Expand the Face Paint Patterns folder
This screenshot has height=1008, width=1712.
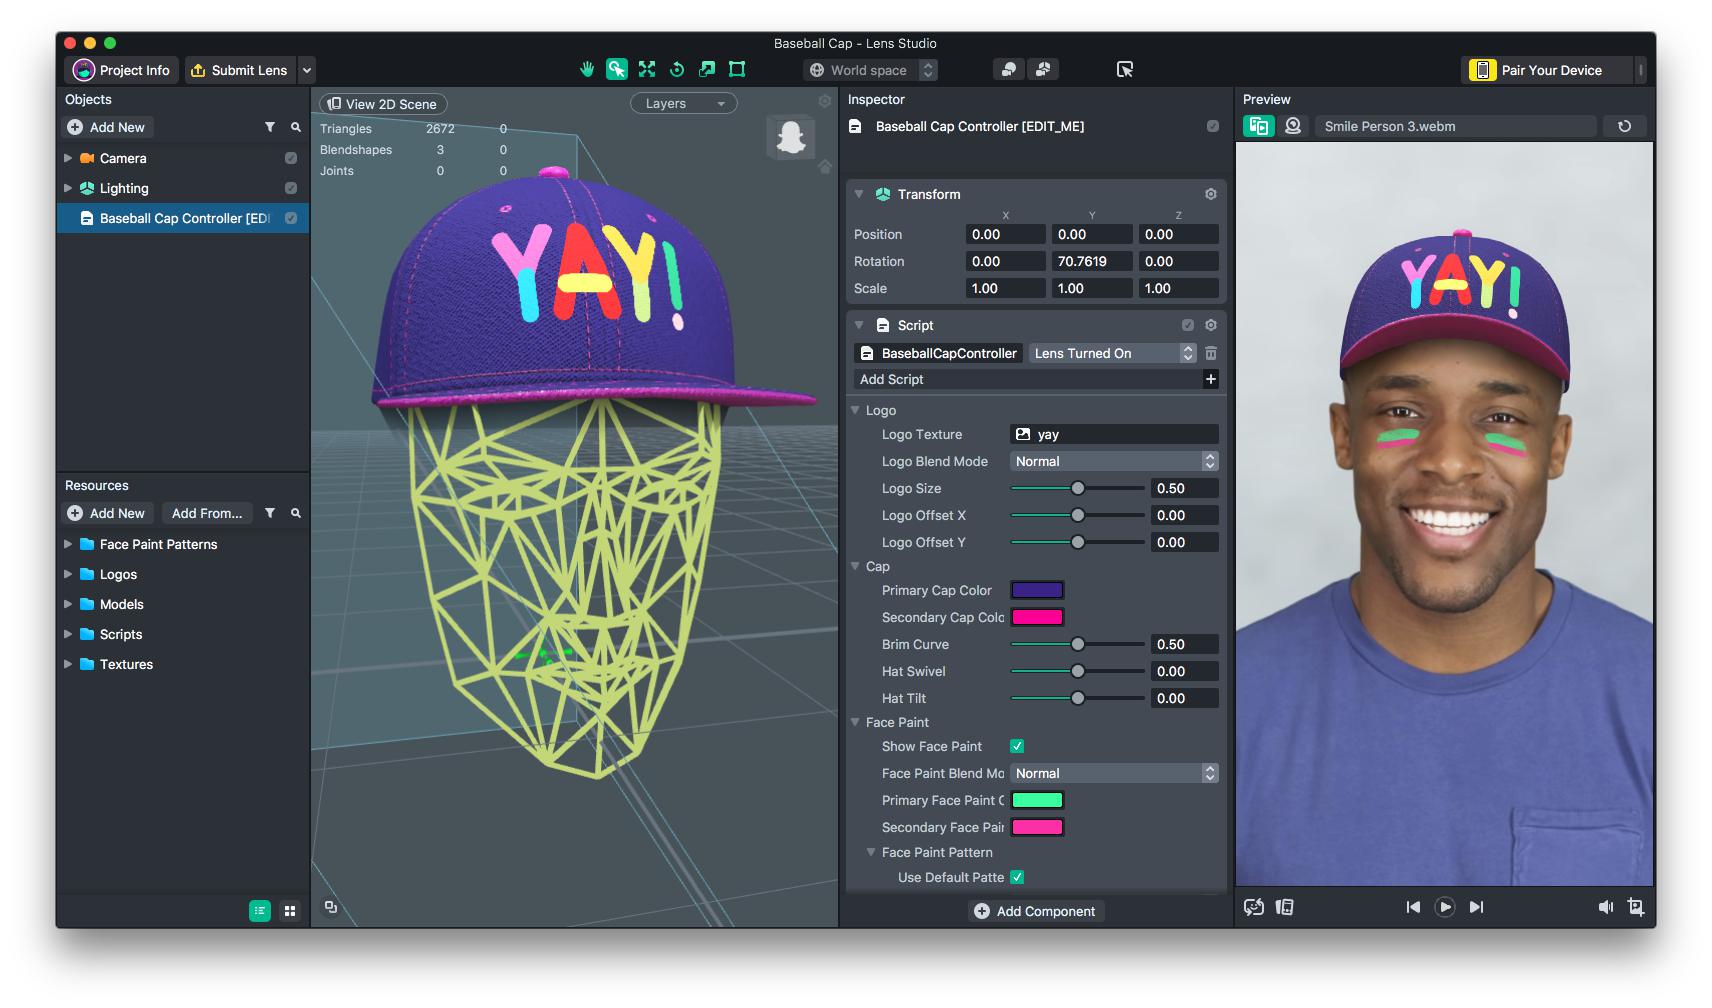pos(68,544)
